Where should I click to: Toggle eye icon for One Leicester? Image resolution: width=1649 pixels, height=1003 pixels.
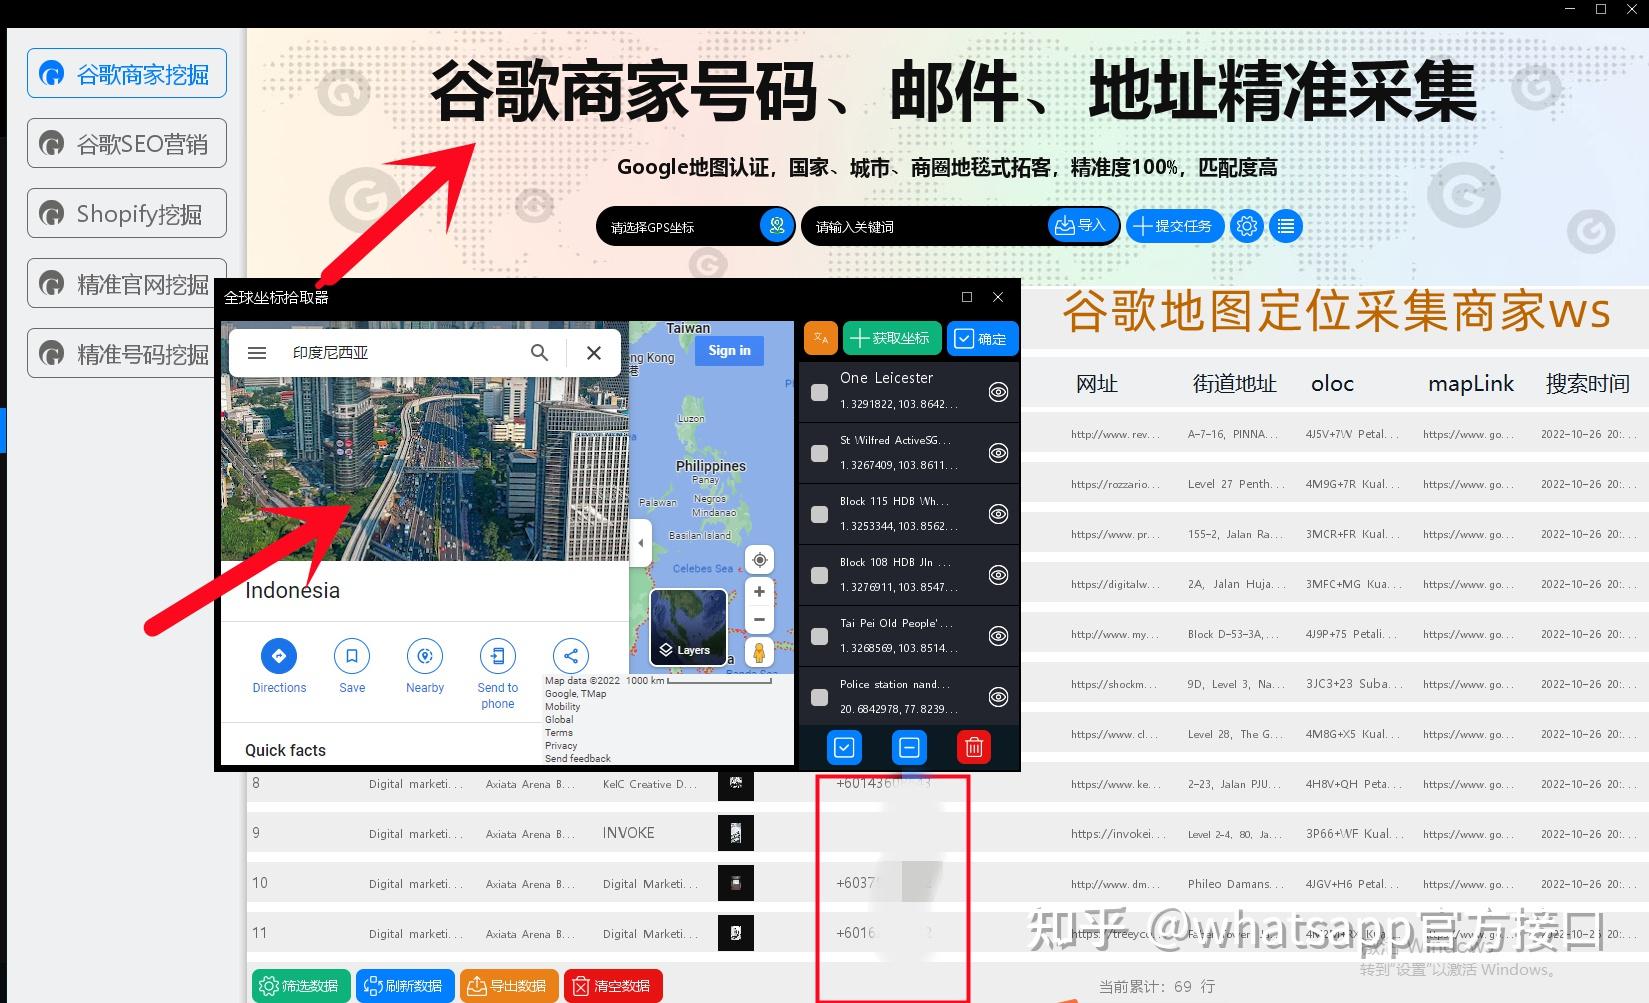tap(998, 392)
